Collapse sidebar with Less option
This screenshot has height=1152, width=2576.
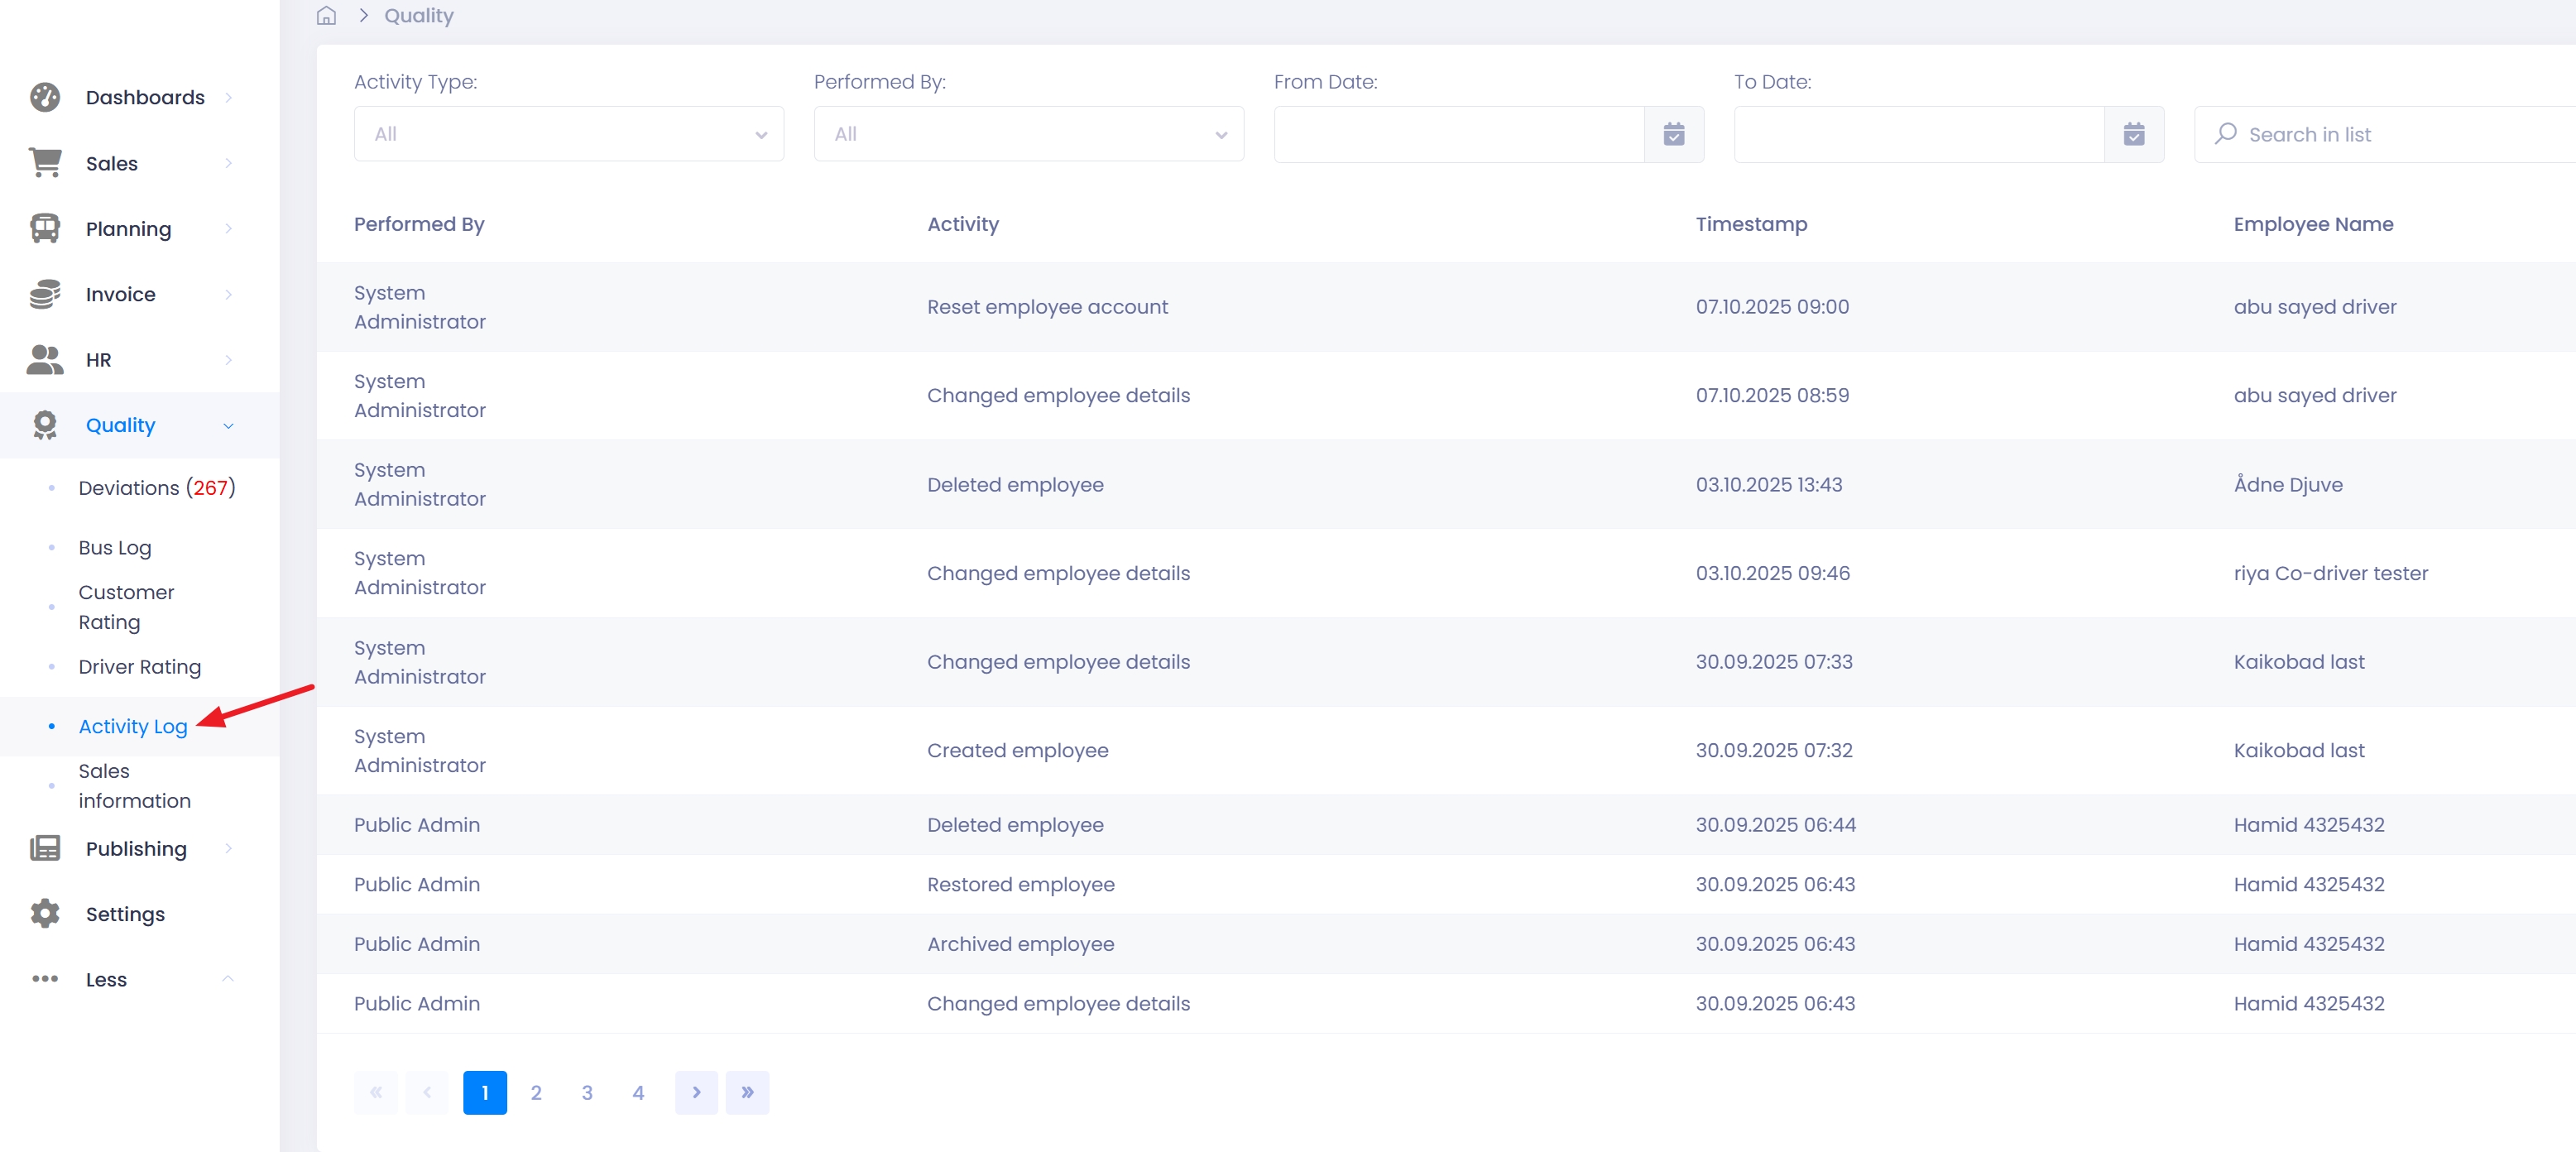click(x=106, y=979)
